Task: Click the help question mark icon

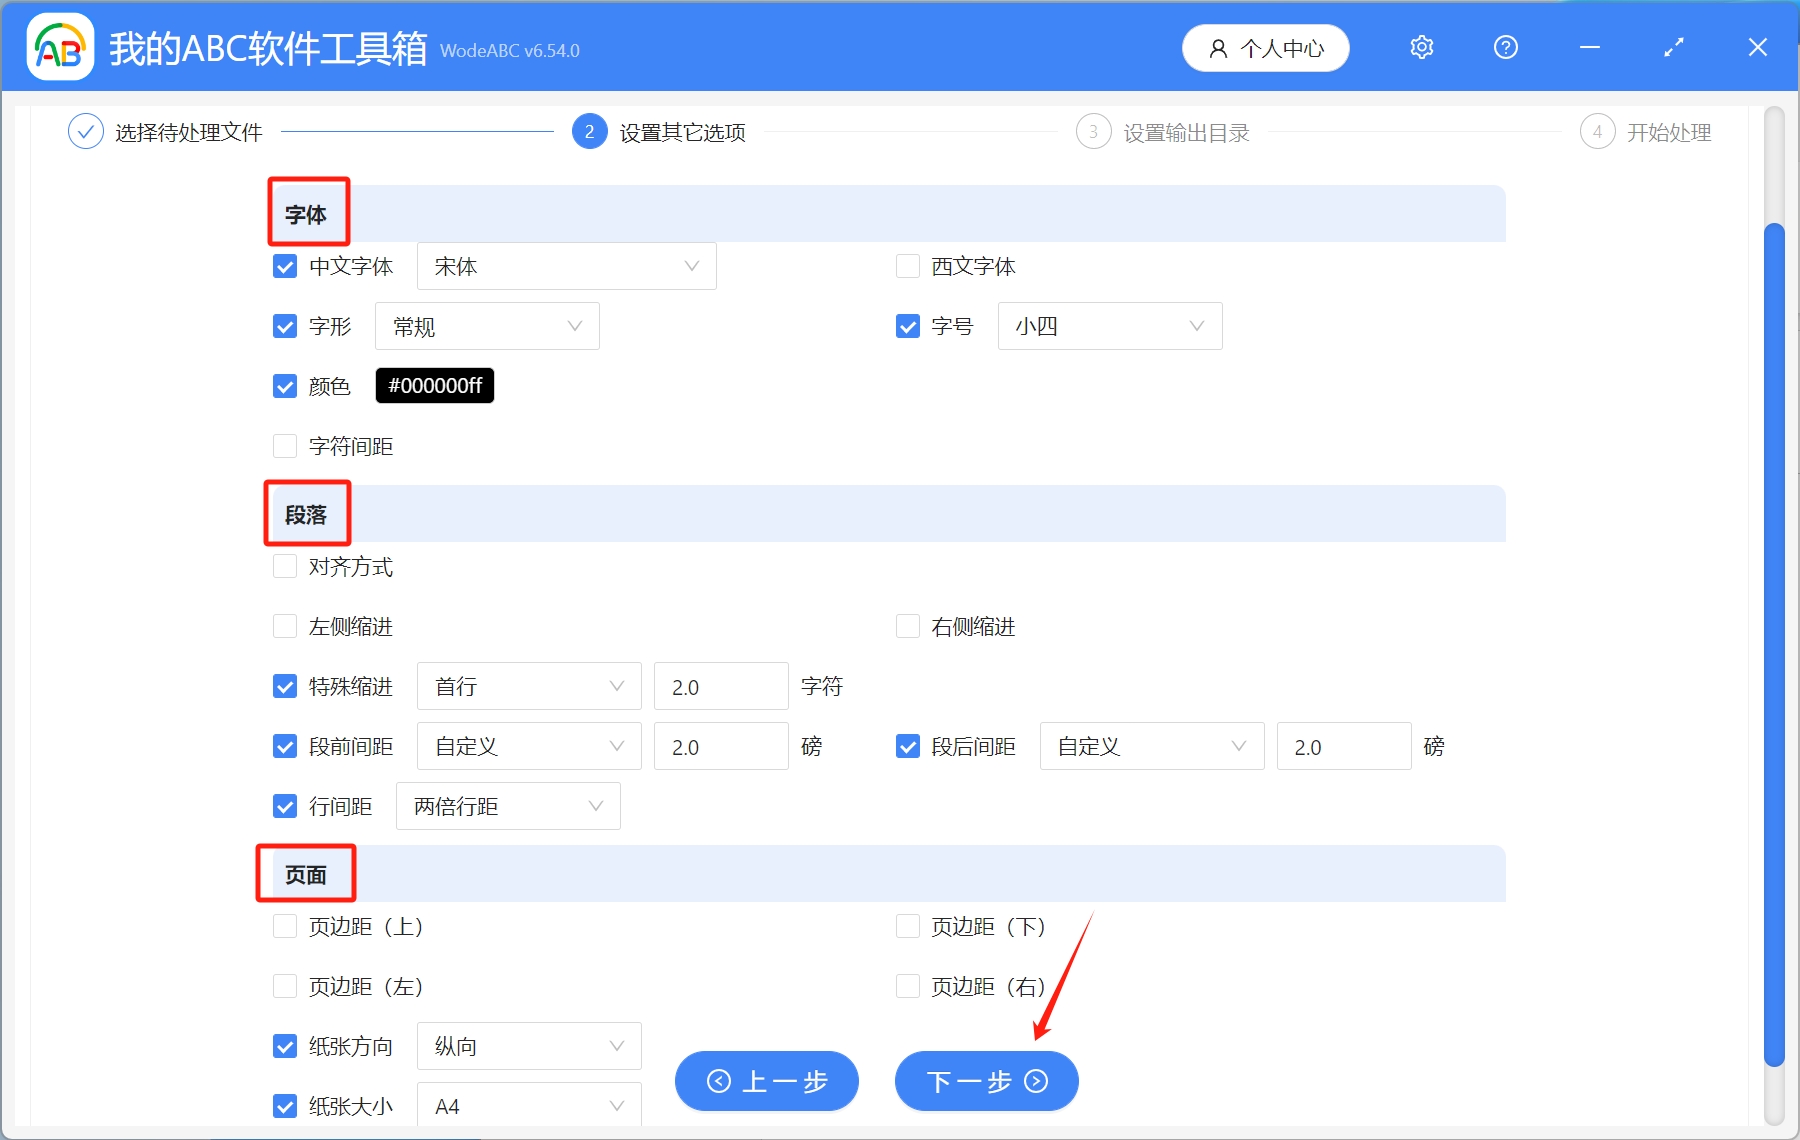Action: [x=1505, y=47]
